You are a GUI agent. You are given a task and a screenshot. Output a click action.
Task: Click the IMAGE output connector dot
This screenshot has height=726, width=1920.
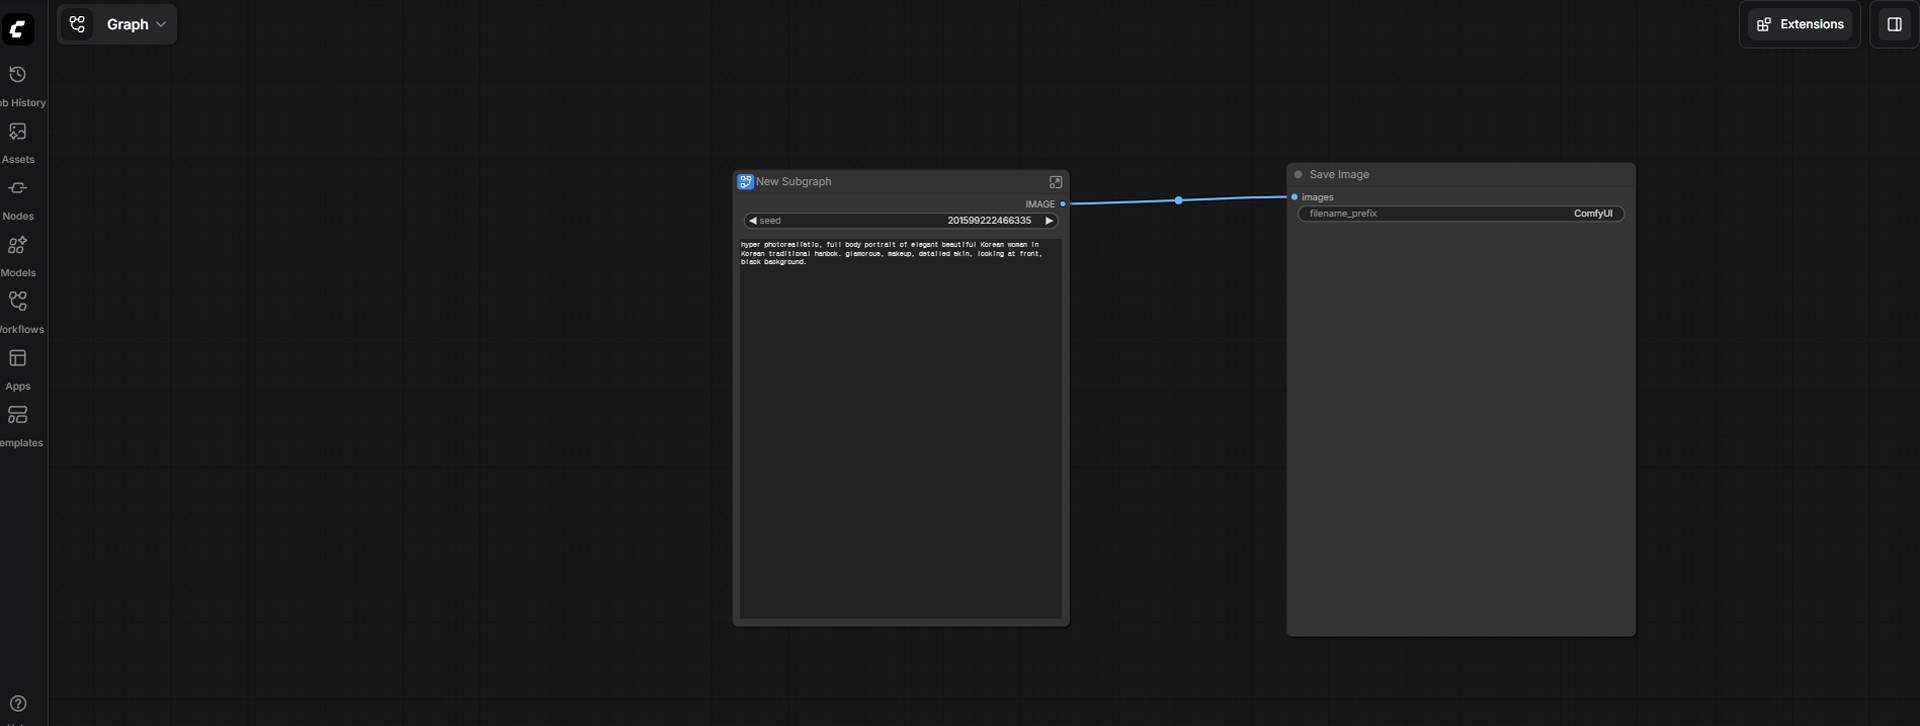1062,204
